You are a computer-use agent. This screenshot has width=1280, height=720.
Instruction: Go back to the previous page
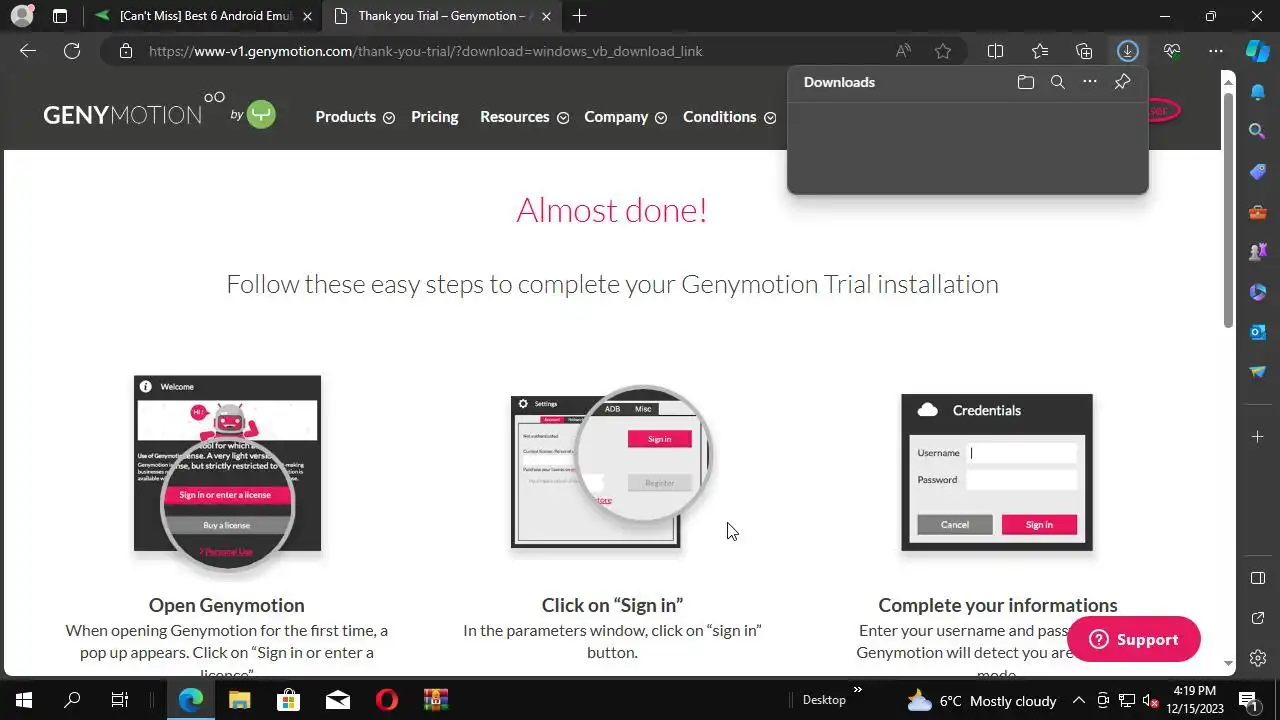(28, 51)
